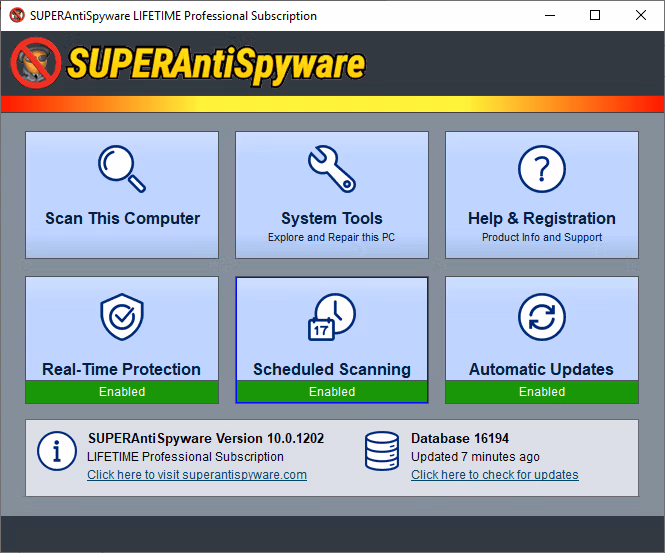Click 'Explore and Repair this PC' text
Image resolution: width=665 pixels, height=553 pixels.
[x=331, y=237]
